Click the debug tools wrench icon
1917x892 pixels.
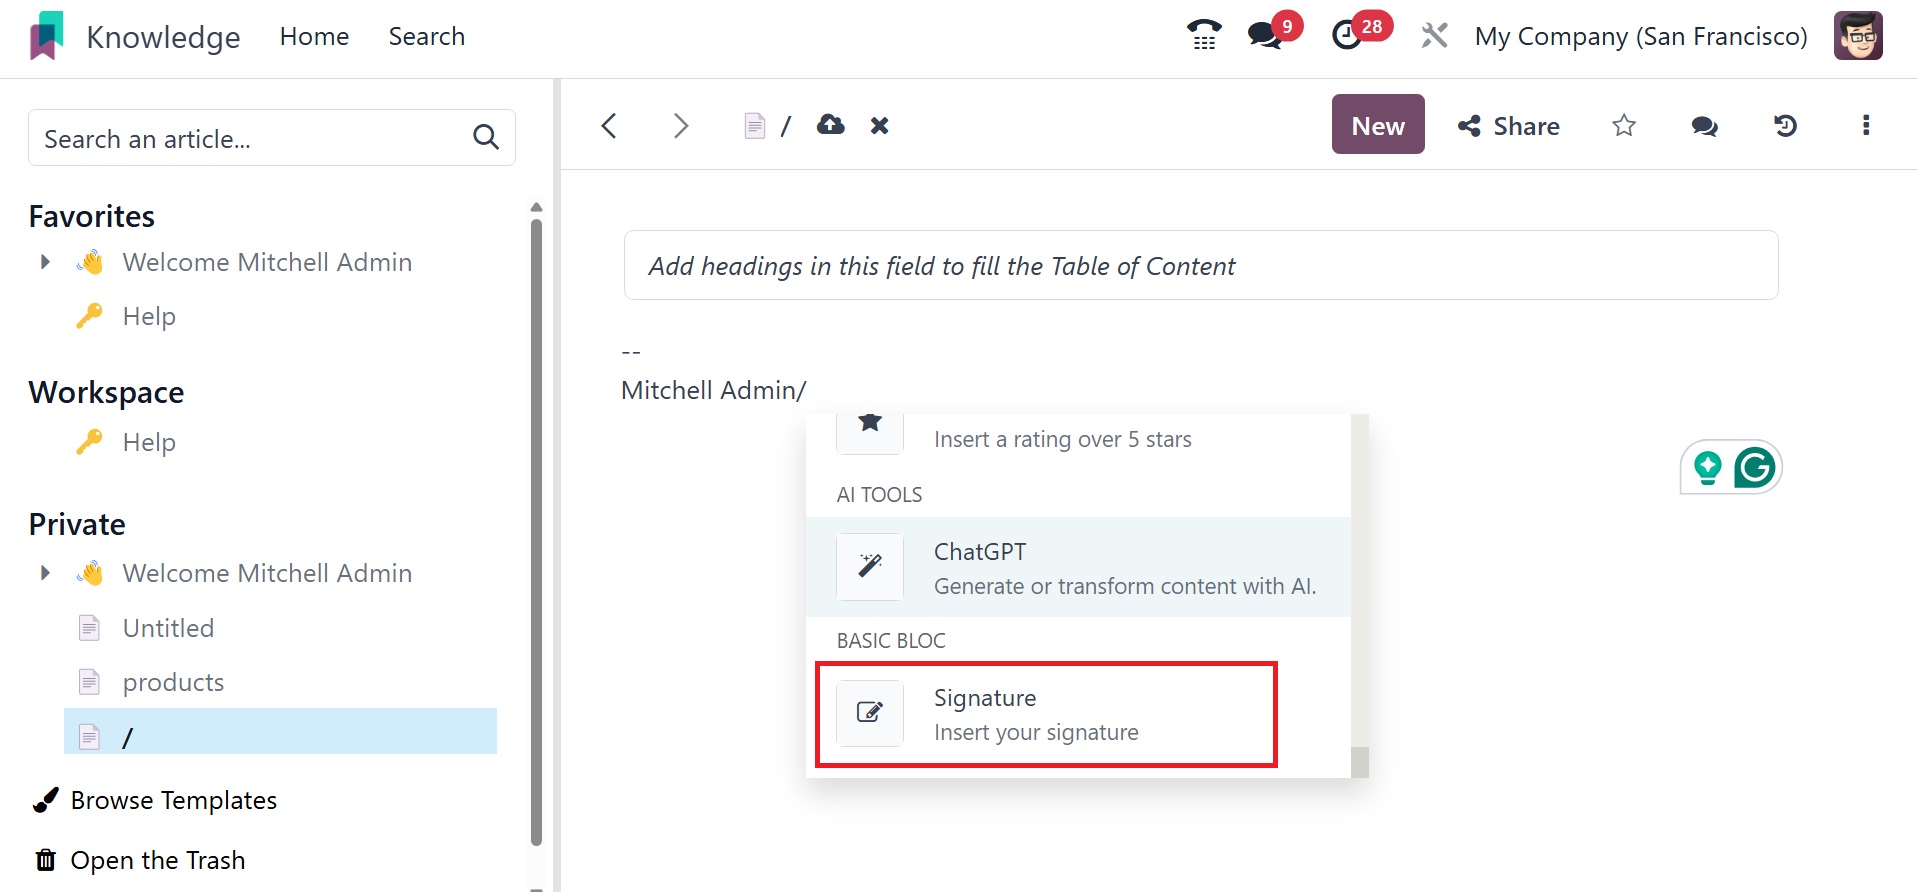(x=1434, y=36)
